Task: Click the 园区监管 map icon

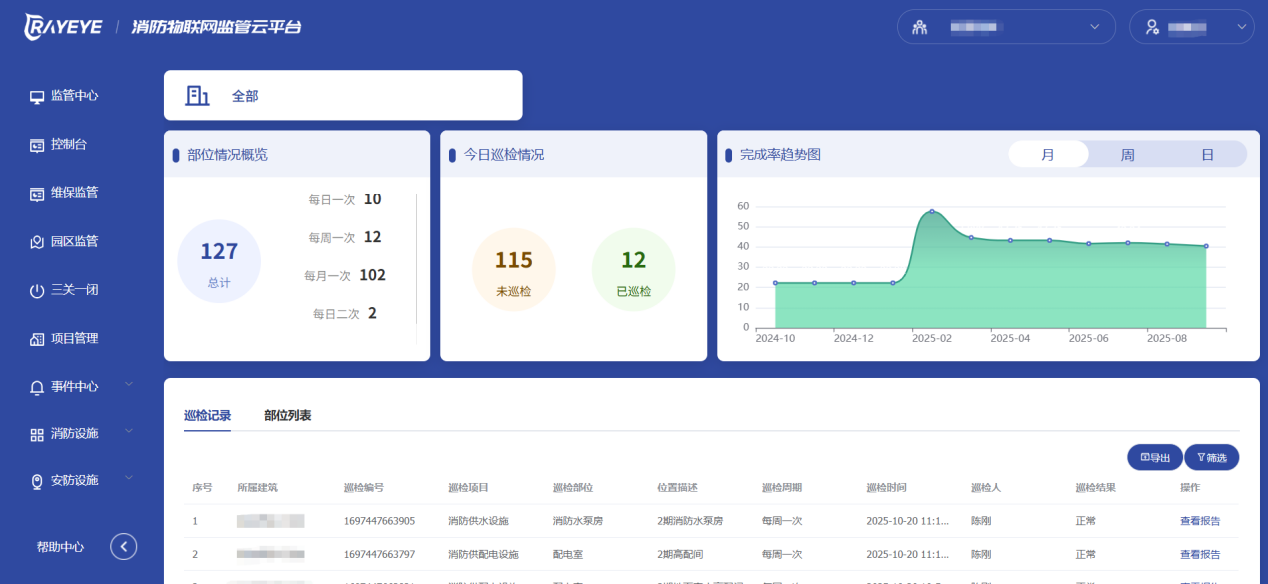Action: tap(37, 242)
